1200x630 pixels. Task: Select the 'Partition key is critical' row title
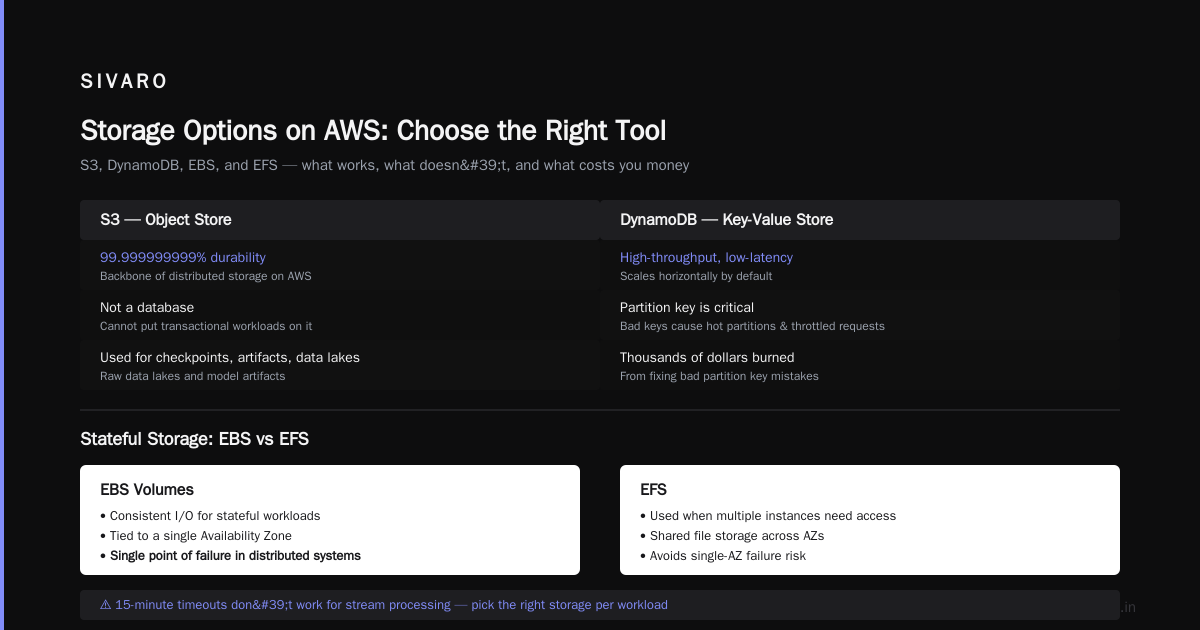click(687, 307)
